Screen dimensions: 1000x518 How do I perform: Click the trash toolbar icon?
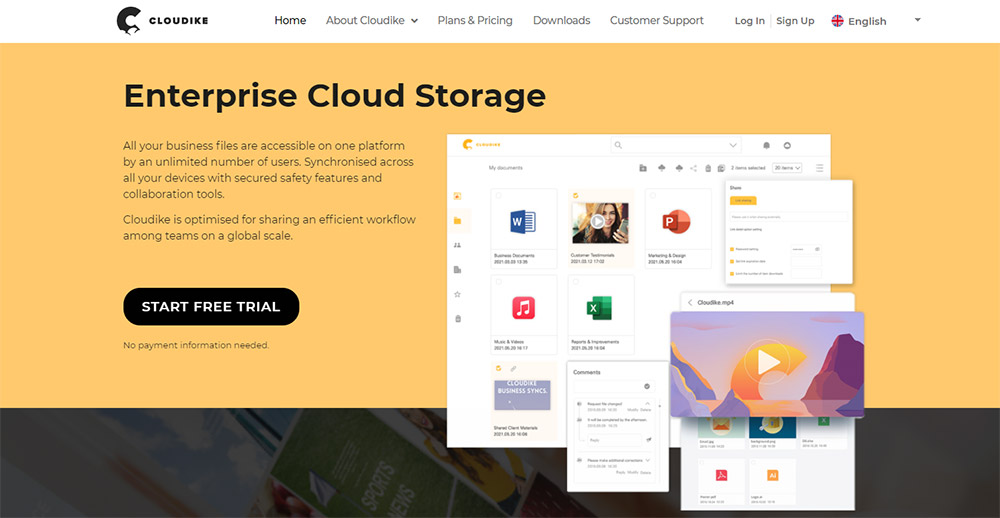(708, 168)
